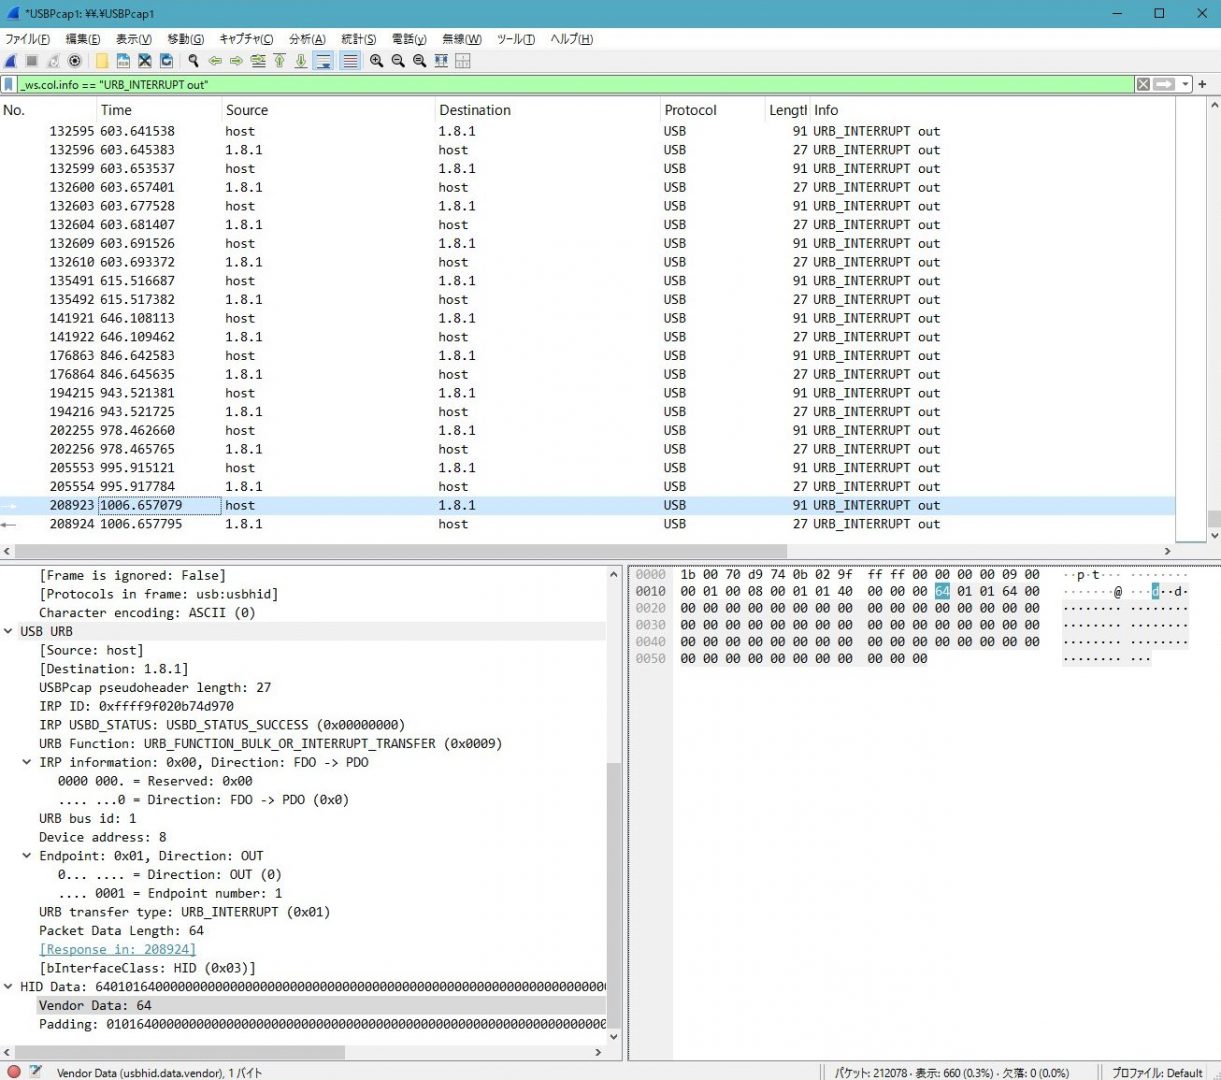Click the capture options gear icon
The height and width of the screenshot is (1080, 1221).
[75, 61]
